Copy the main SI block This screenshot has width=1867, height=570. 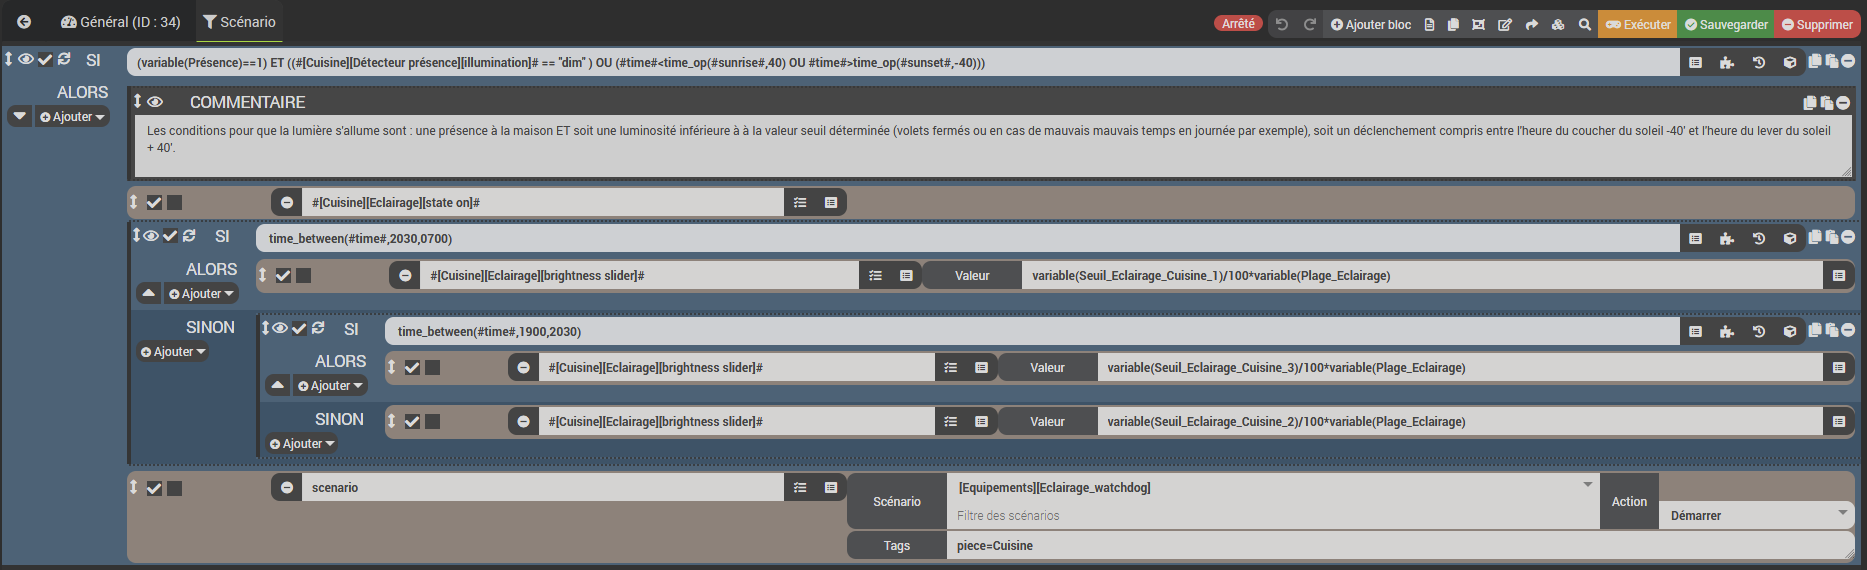[x=1815, y=60]
